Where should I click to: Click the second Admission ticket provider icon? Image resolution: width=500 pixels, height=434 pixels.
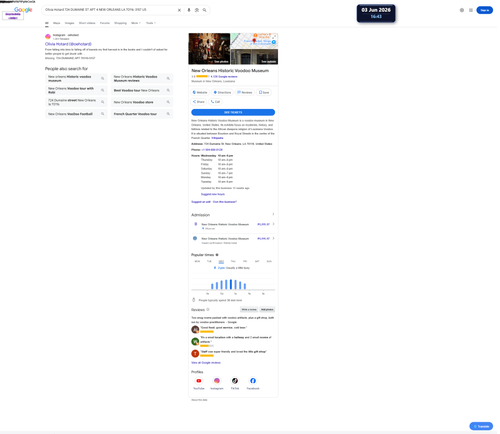coord(195,238)
